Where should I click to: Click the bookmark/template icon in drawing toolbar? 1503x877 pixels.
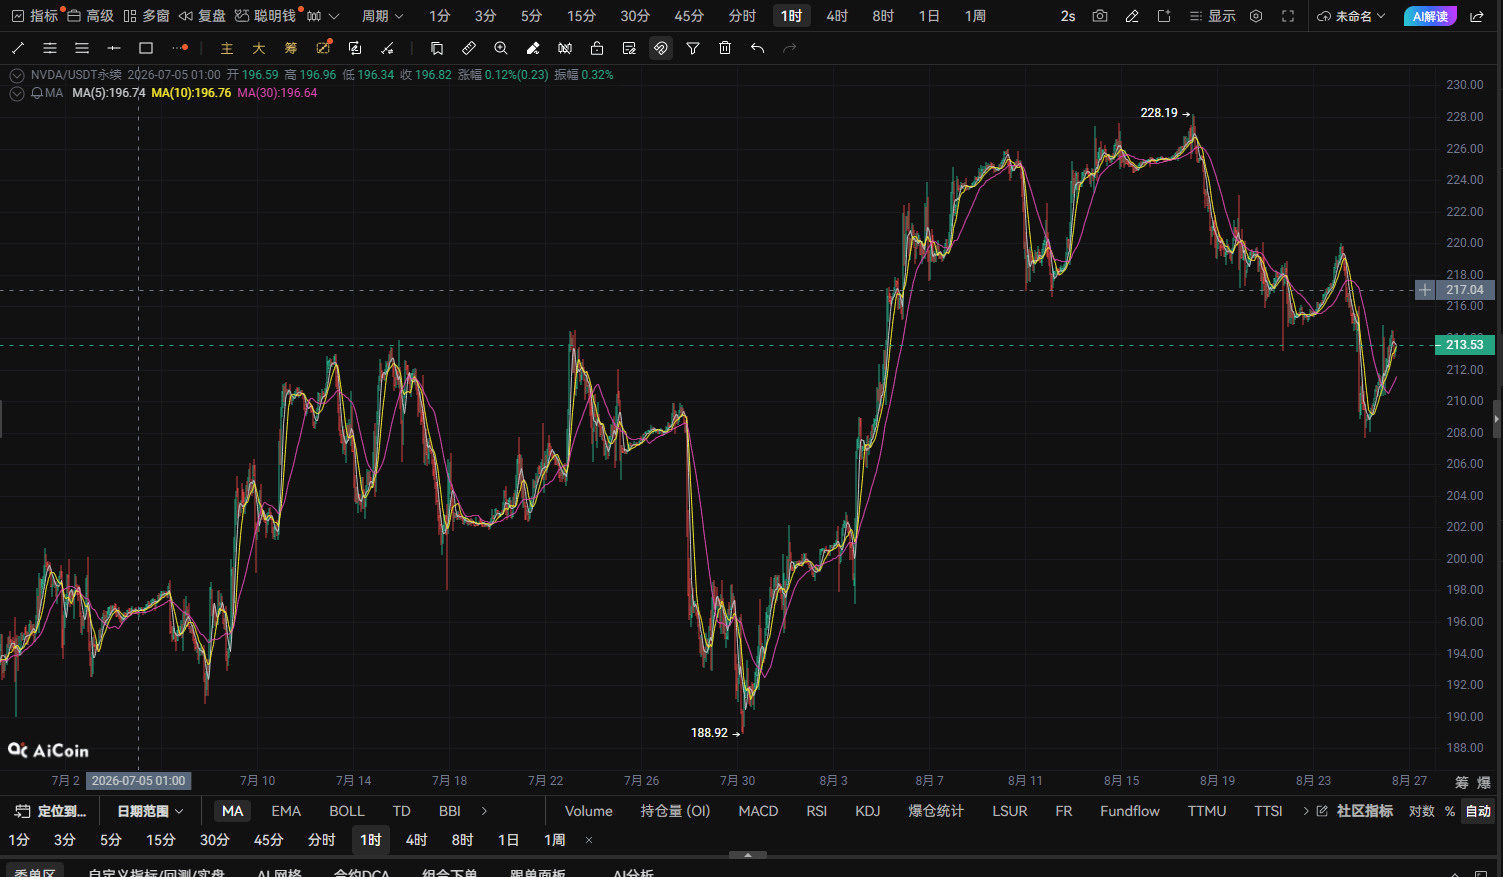pos(437,48)
